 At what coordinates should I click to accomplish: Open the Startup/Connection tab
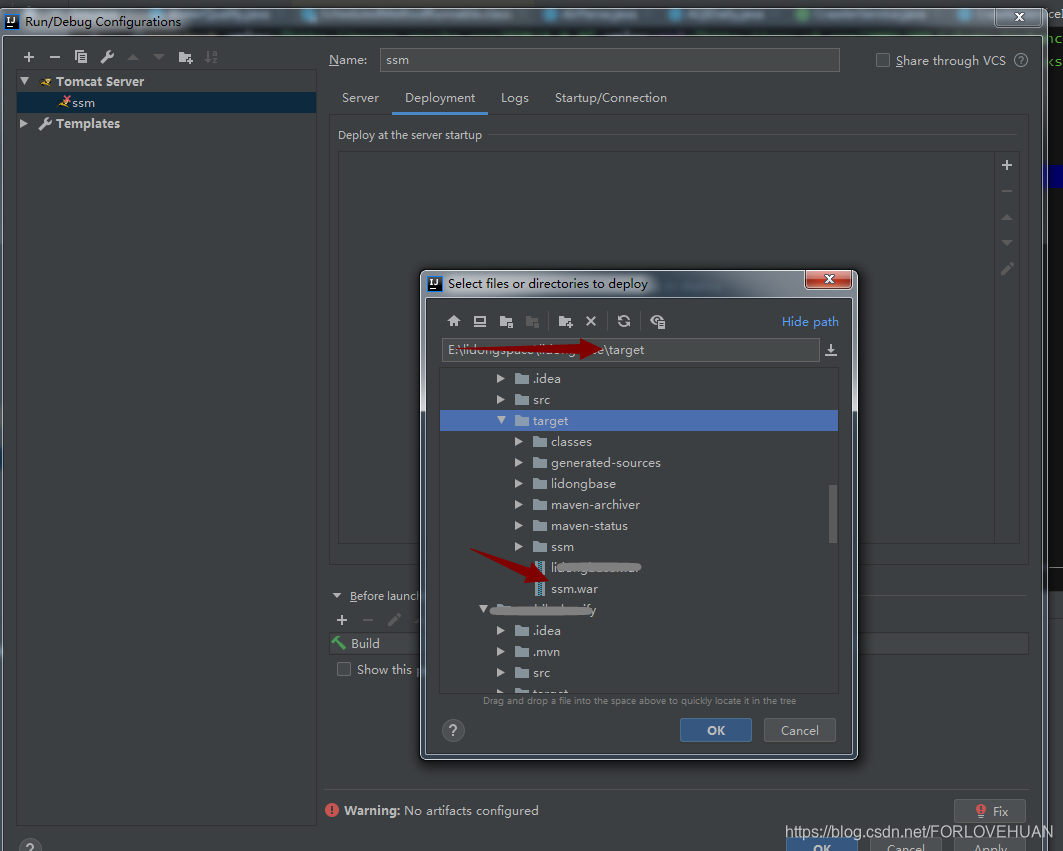tap(611, 98)
